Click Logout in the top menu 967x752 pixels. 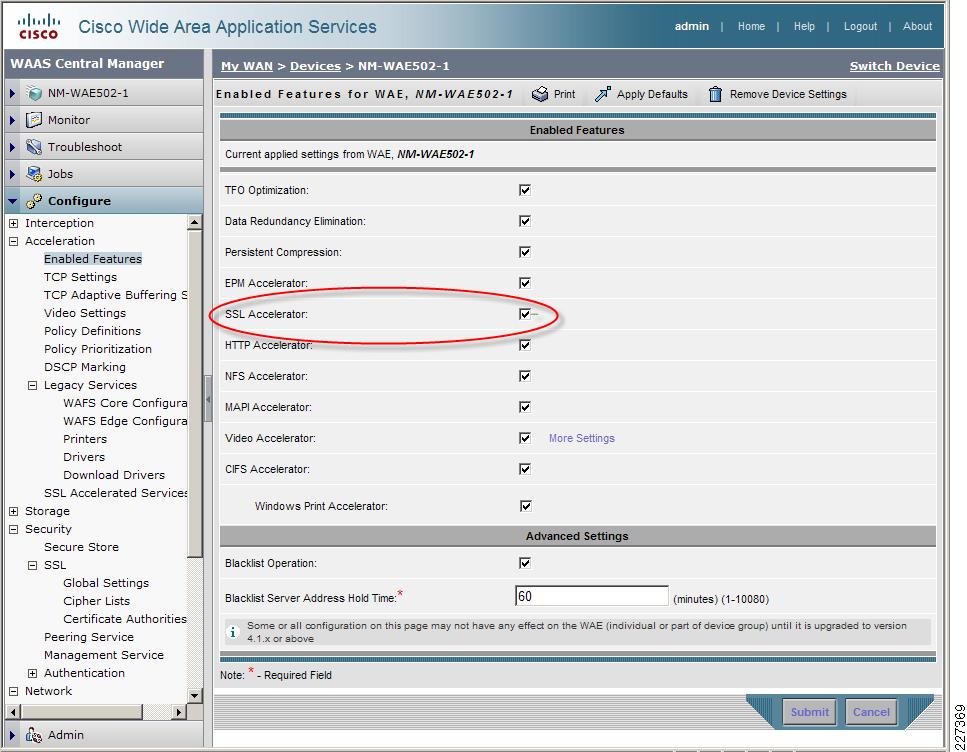860,27
